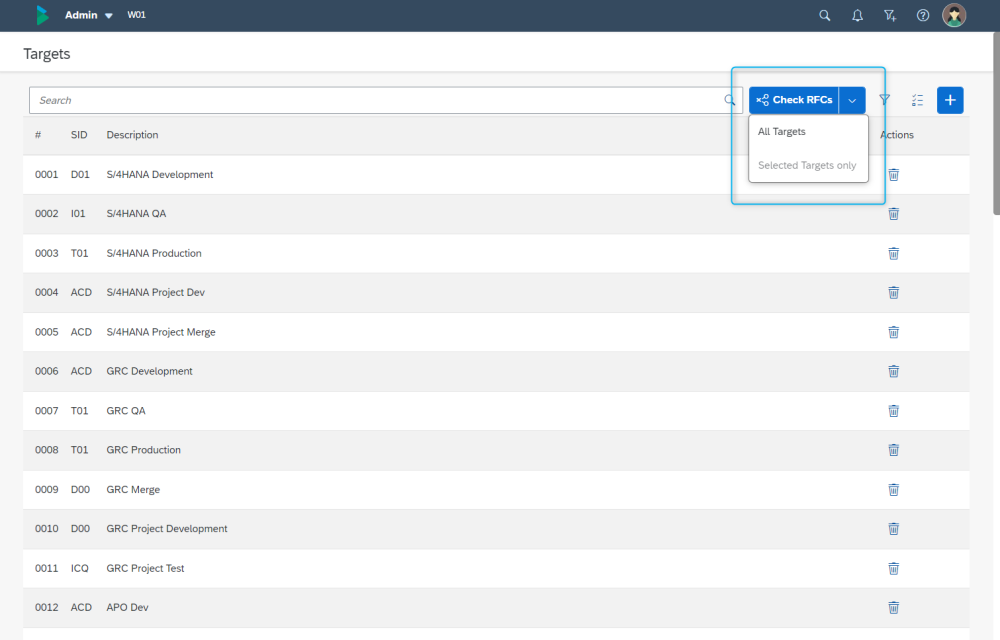Enable the multi-select list icon

(917, 100)
